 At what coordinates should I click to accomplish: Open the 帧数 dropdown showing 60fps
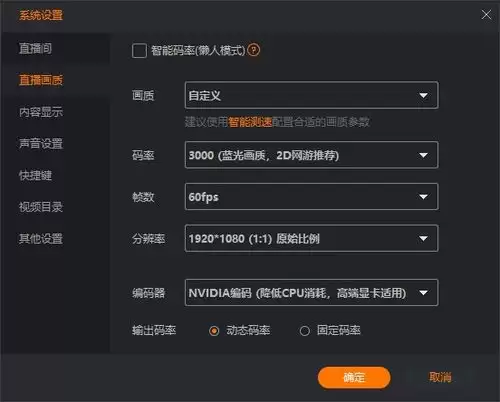point(311,197)
